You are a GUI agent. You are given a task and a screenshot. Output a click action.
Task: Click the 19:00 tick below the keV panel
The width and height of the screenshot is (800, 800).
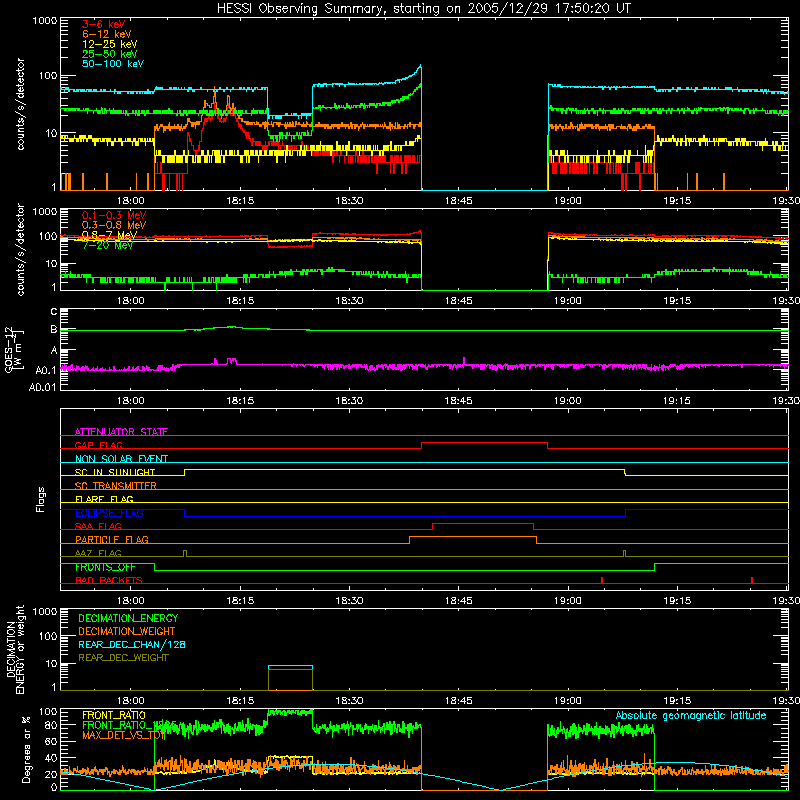tap(567, 201)
